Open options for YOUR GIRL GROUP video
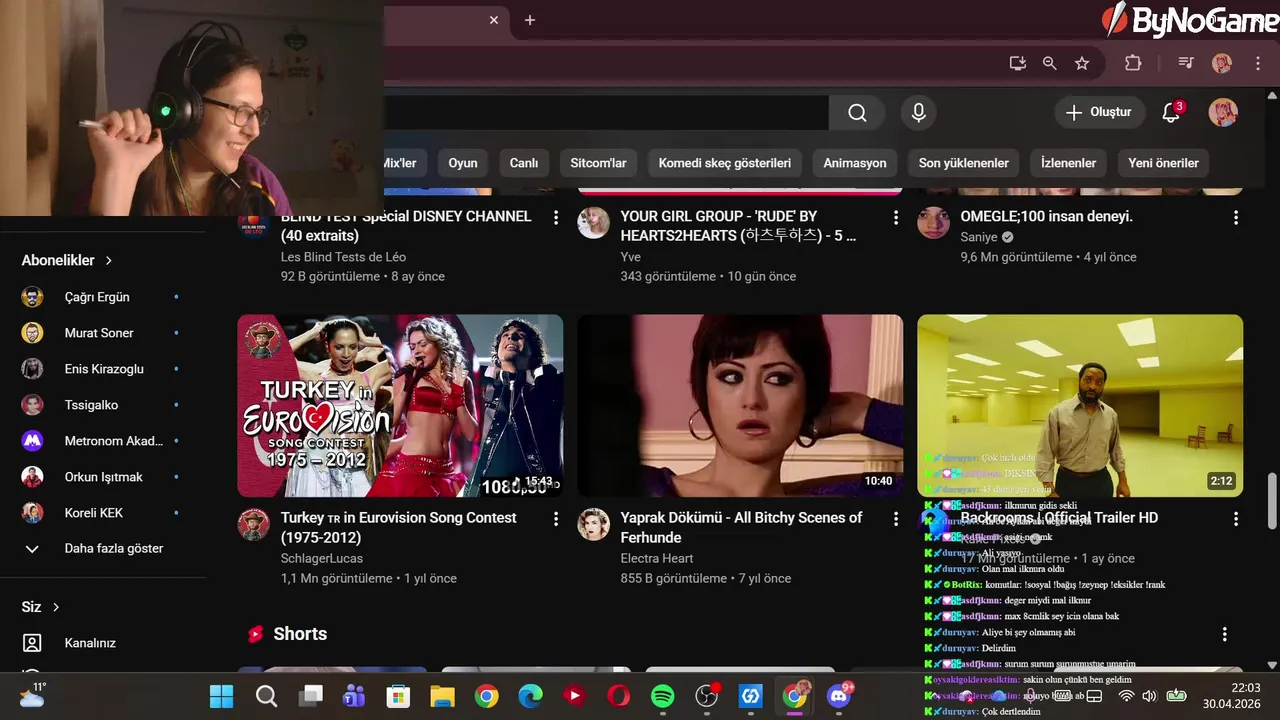The width and height of the screenshot is (1280, 720). 896,218
